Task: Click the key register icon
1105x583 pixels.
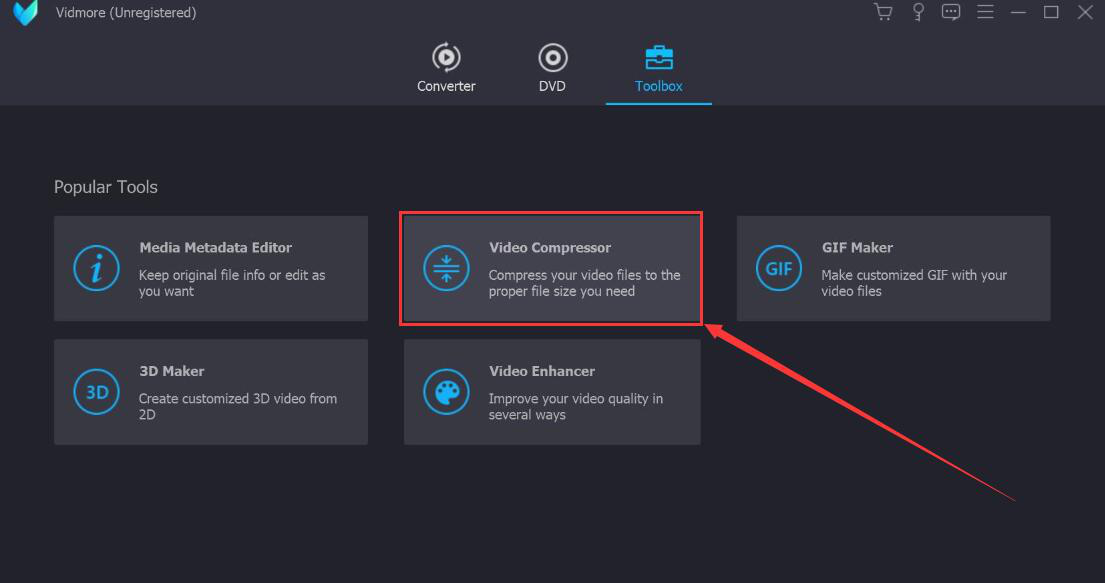Action: (918, 12)
